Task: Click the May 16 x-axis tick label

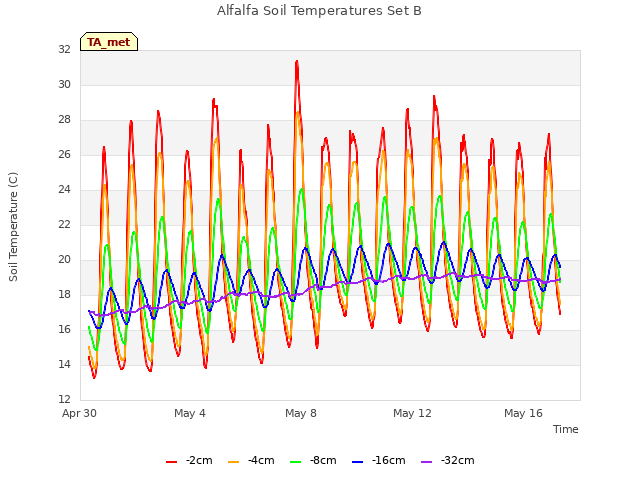Action: coord(523,413)
